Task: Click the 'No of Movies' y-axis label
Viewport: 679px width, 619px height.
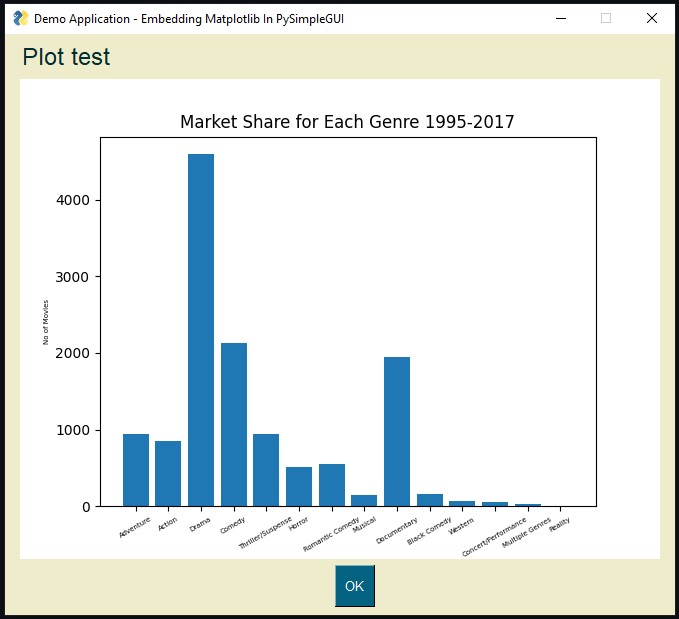Action: (46, 322)
